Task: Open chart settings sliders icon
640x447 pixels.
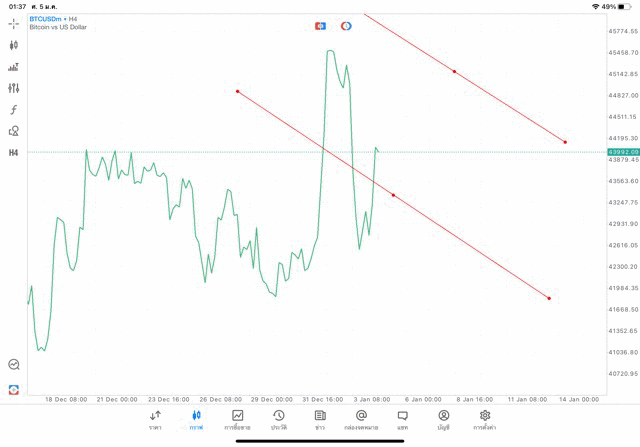Action: [x=14, y=88]
